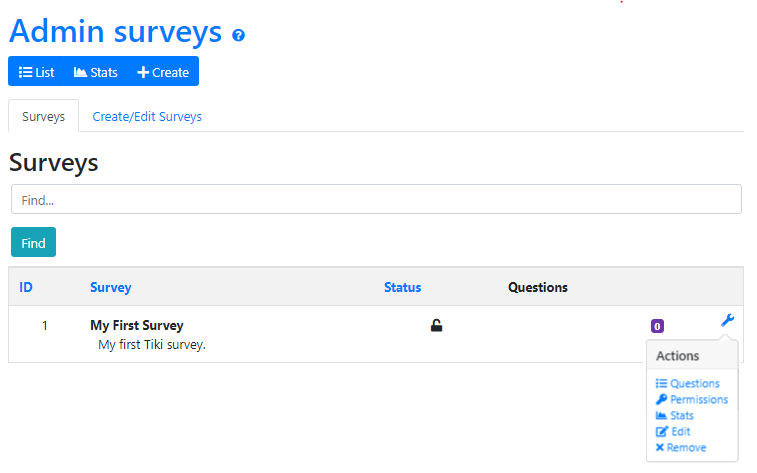This screenshot has width=757, height=473.
Task: Select Questions in the Actions menu
Action: click(x=688, y=383)
